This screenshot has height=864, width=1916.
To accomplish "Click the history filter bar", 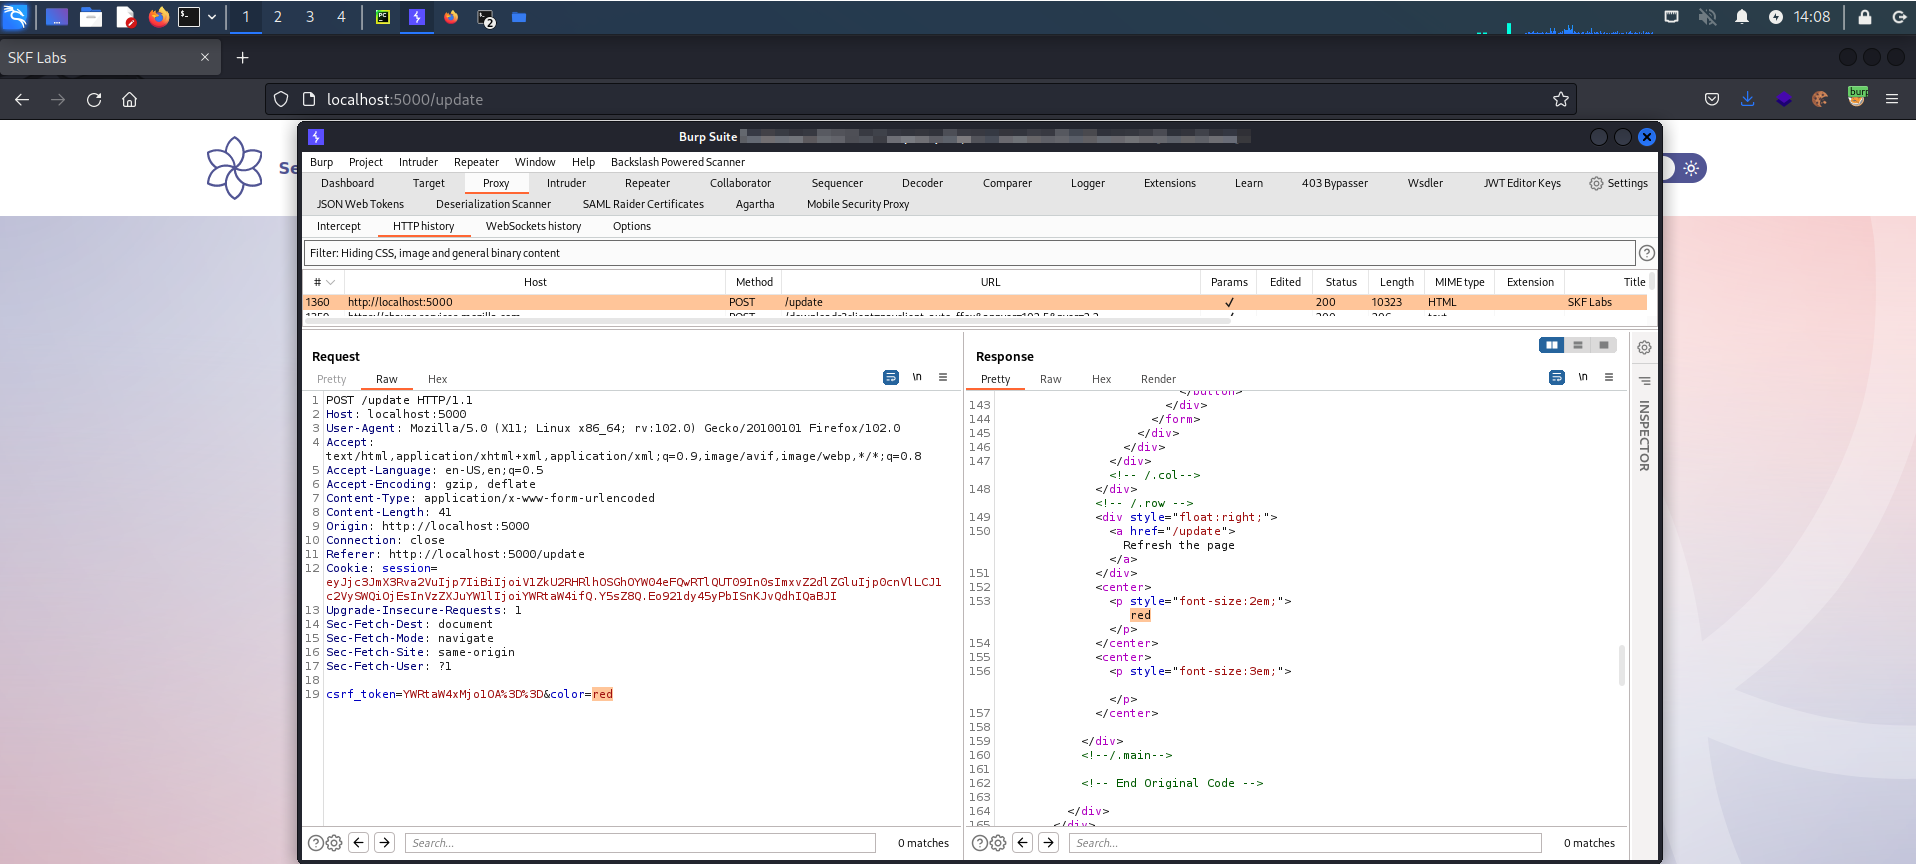I will (968, 253).
